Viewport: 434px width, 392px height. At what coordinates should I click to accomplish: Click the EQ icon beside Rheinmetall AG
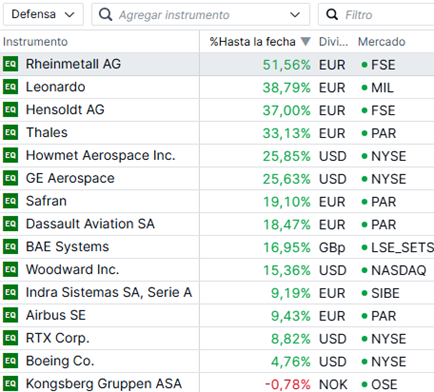click(x=10, y=64)
